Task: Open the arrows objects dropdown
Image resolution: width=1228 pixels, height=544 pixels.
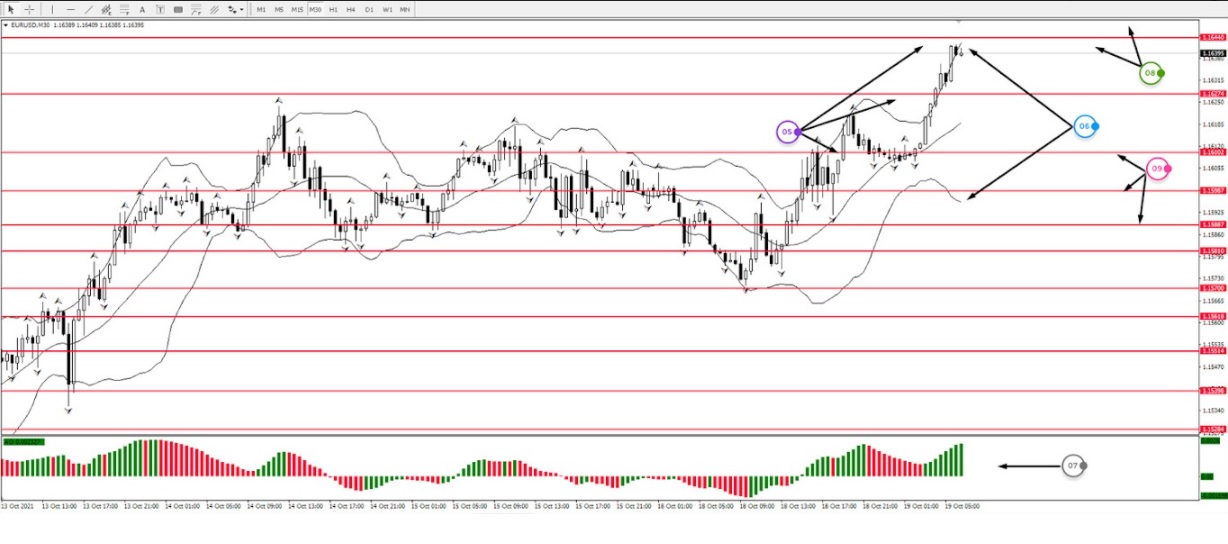Action: [237, 9]
